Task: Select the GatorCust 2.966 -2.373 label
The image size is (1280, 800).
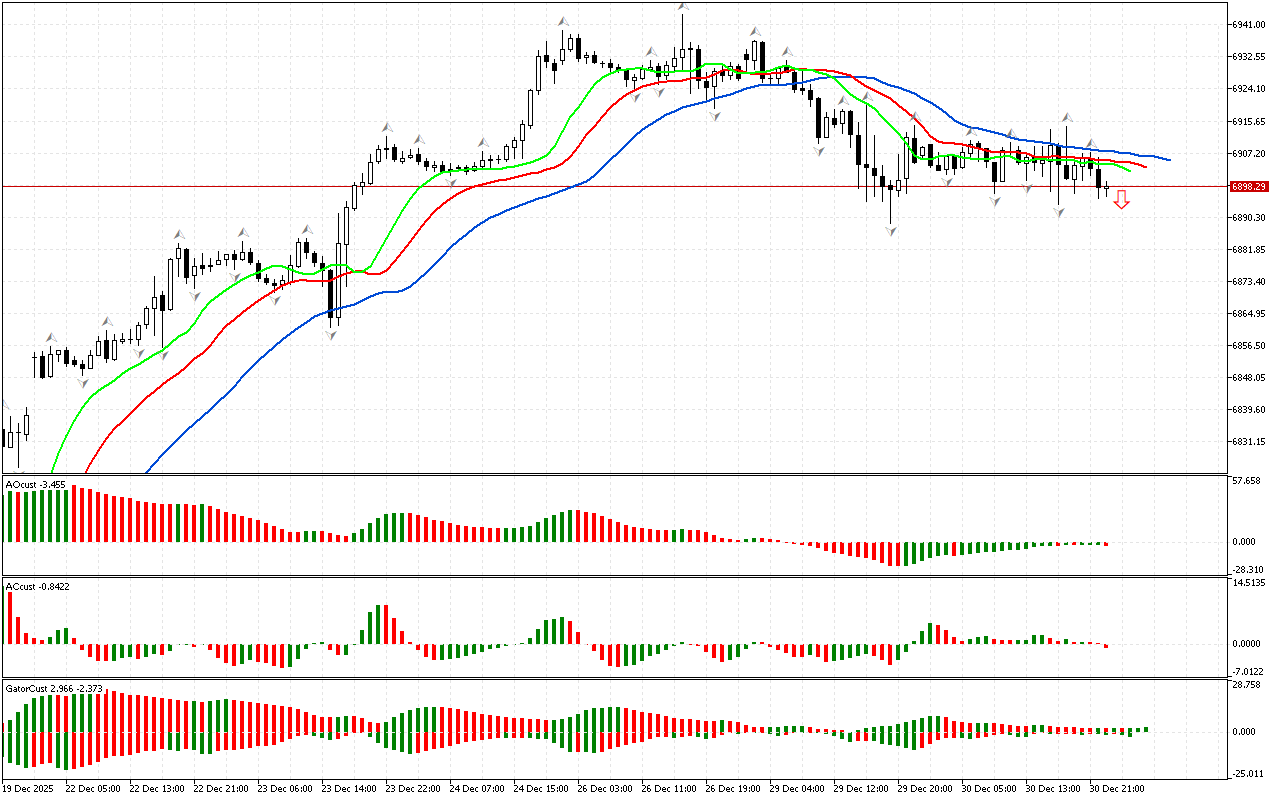Action: pyautogui.click(x=54, y=689)
